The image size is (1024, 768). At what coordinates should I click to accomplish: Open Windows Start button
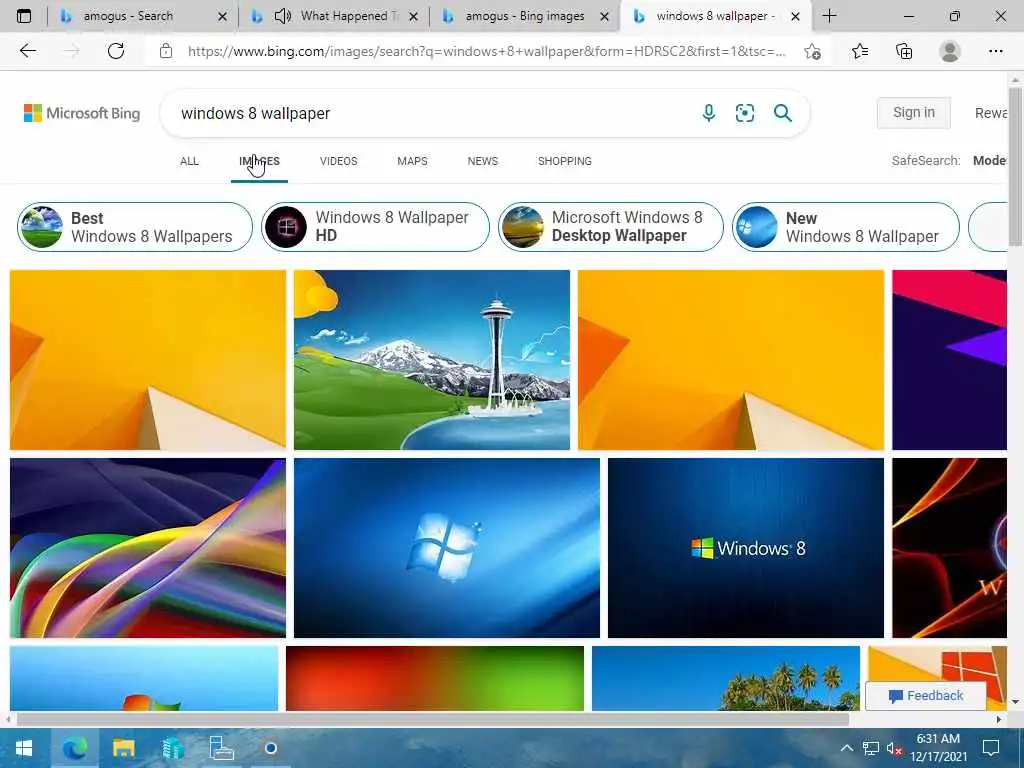24,748
